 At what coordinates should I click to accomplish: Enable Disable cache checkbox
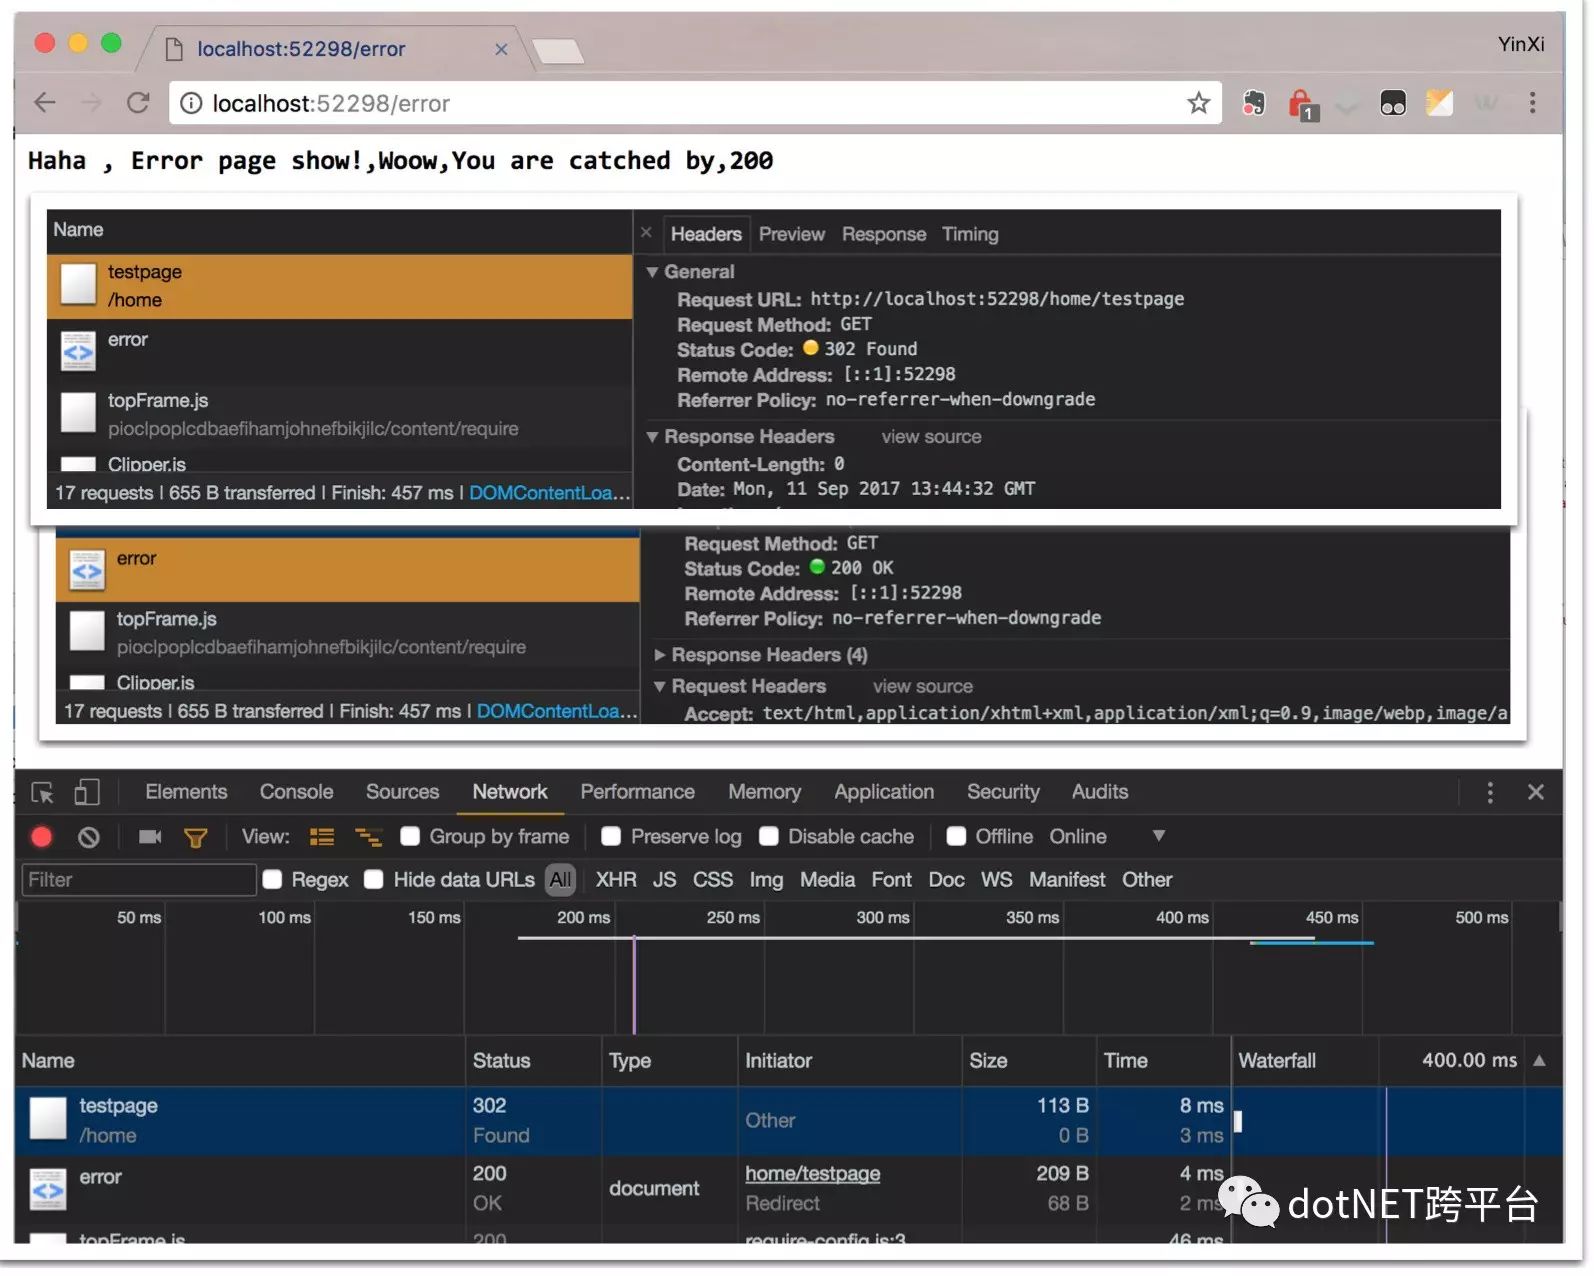pos(769,837)
